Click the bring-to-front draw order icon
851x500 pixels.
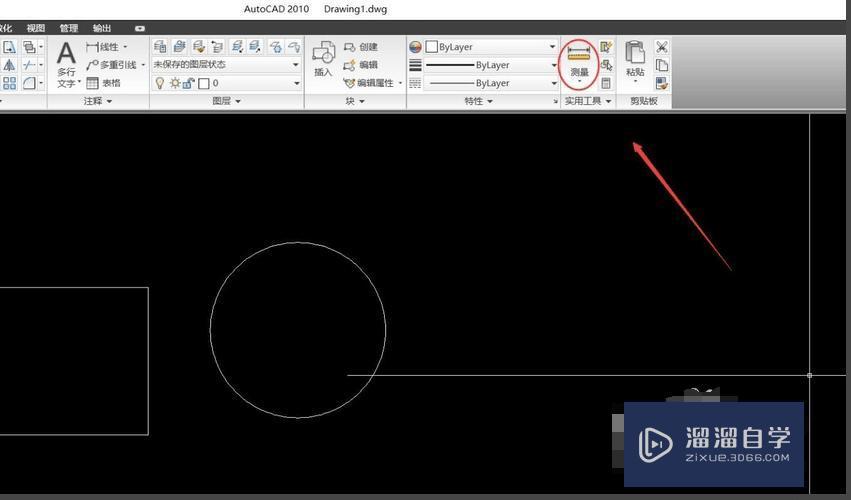pyautogui.click(x=29, y=47)
